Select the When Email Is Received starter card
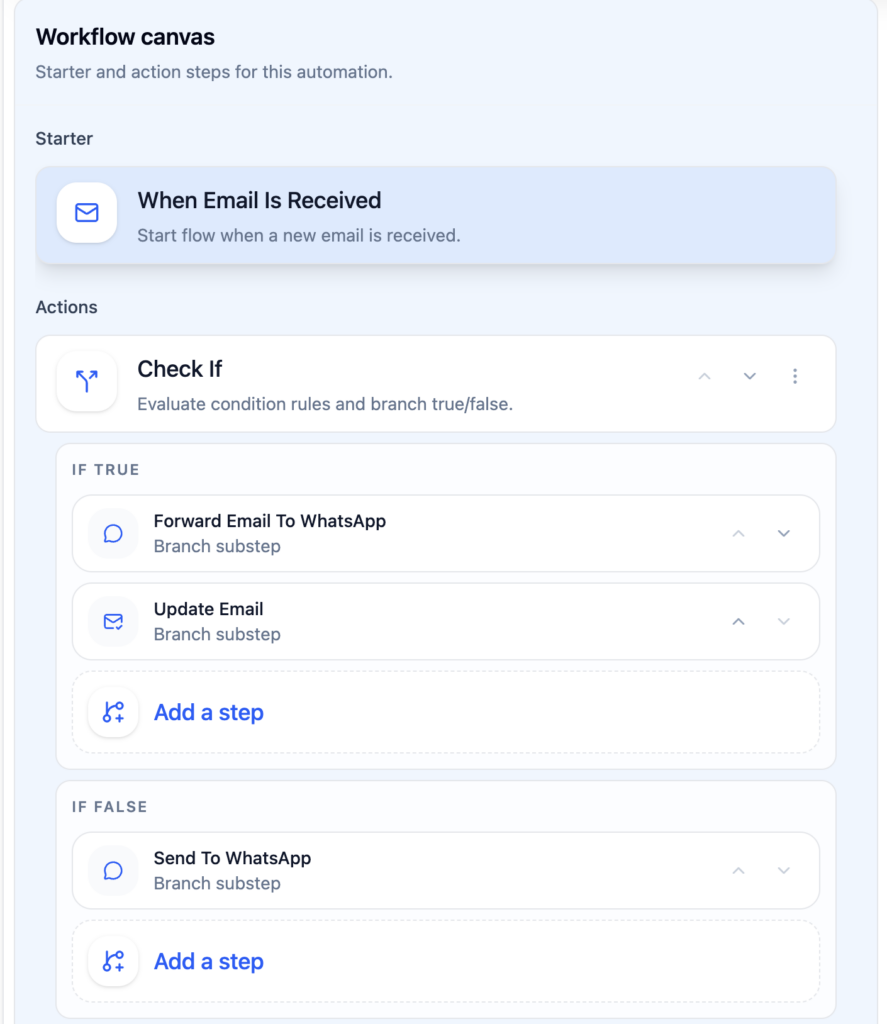The image size is (887, 1024). click(435, 215)
